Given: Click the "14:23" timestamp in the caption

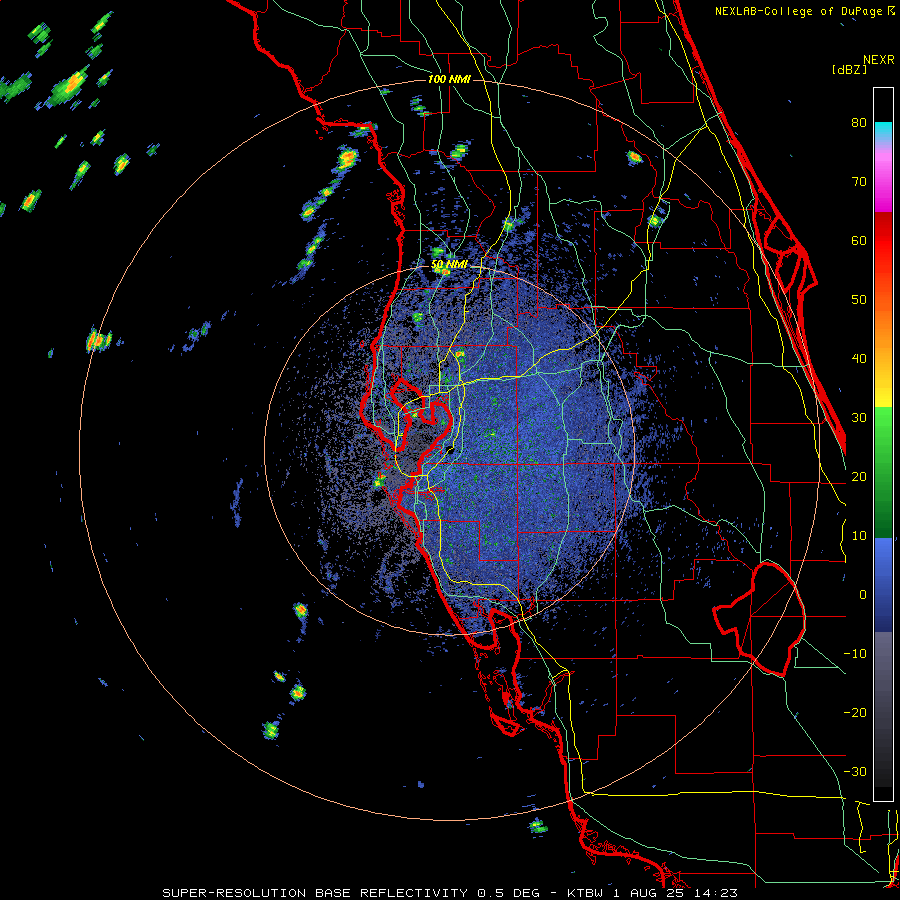Looking at the screenshot, I should pos(715,893).
